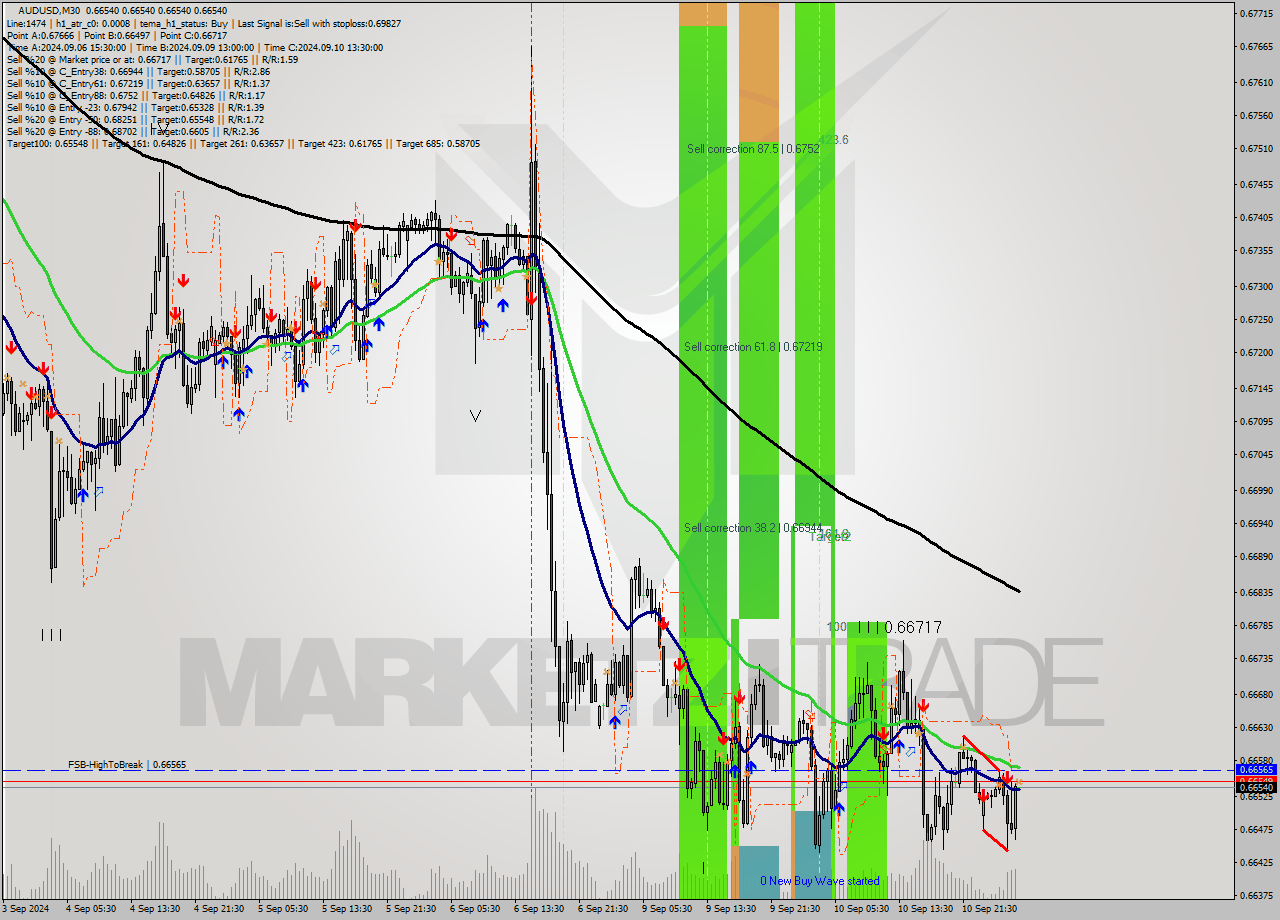This screenshot has width=1280, height=920.
Task: Click the 0.67405 price axis label
Action: tap(1256, 217)
